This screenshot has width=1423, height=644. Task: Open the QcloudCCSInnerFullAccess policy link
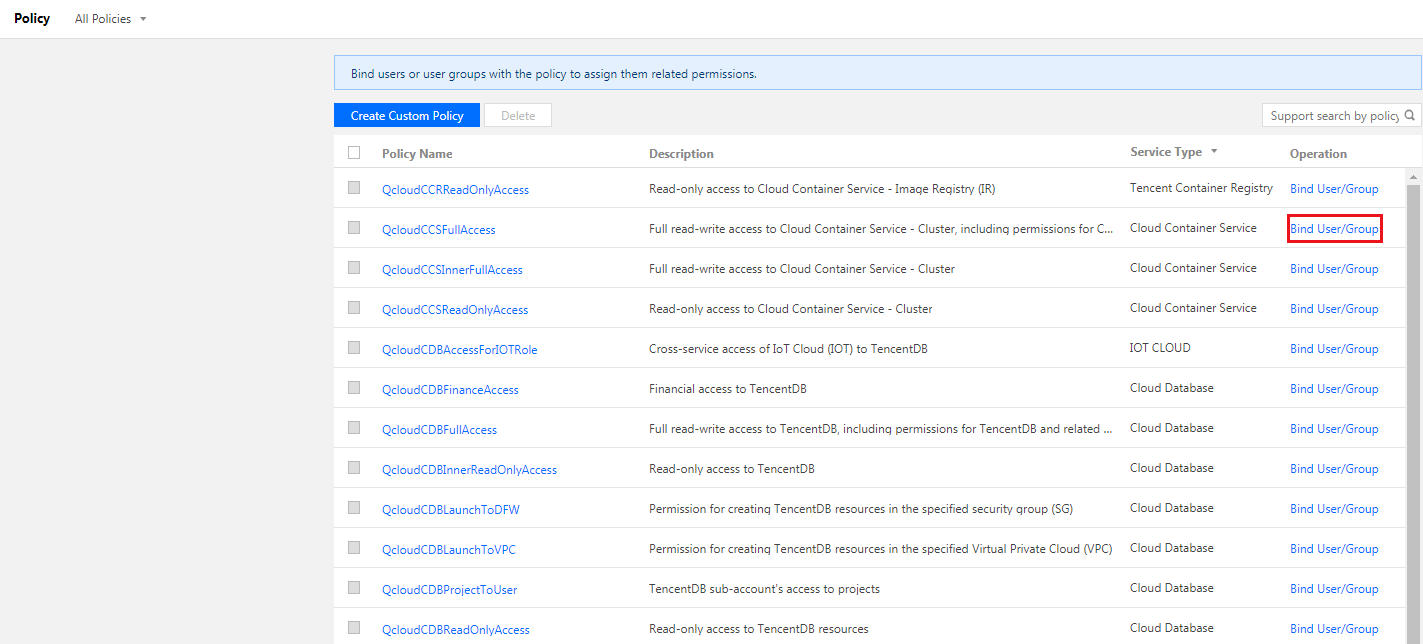452,270
